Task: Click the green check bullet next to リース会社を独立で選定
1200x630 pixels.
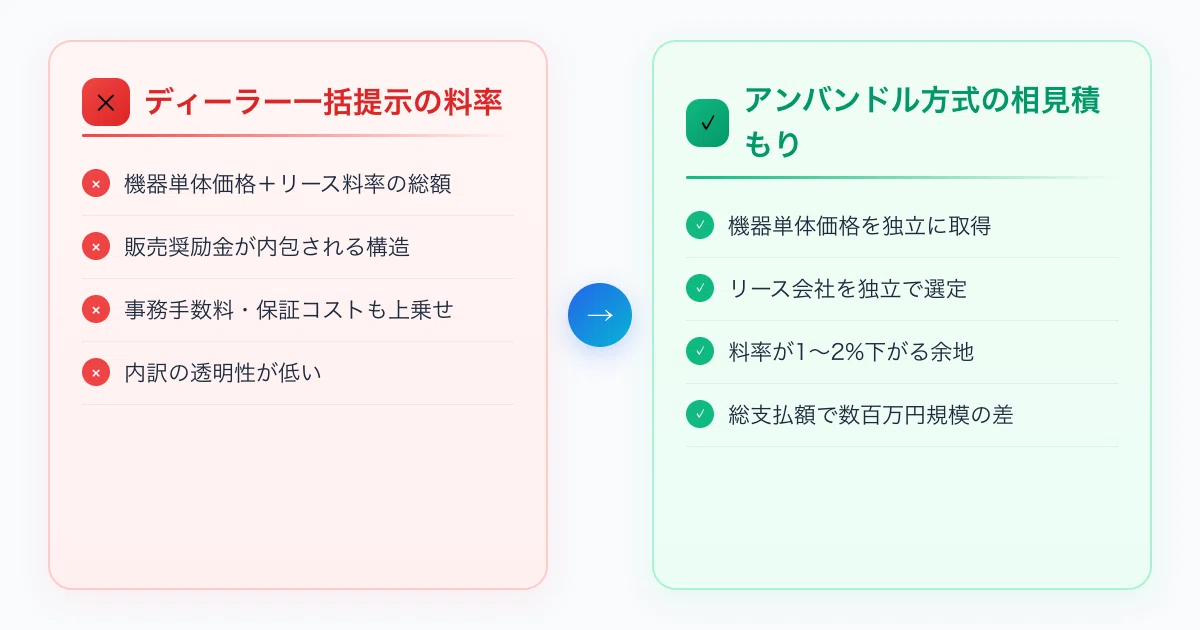Action: pos(700,289)
